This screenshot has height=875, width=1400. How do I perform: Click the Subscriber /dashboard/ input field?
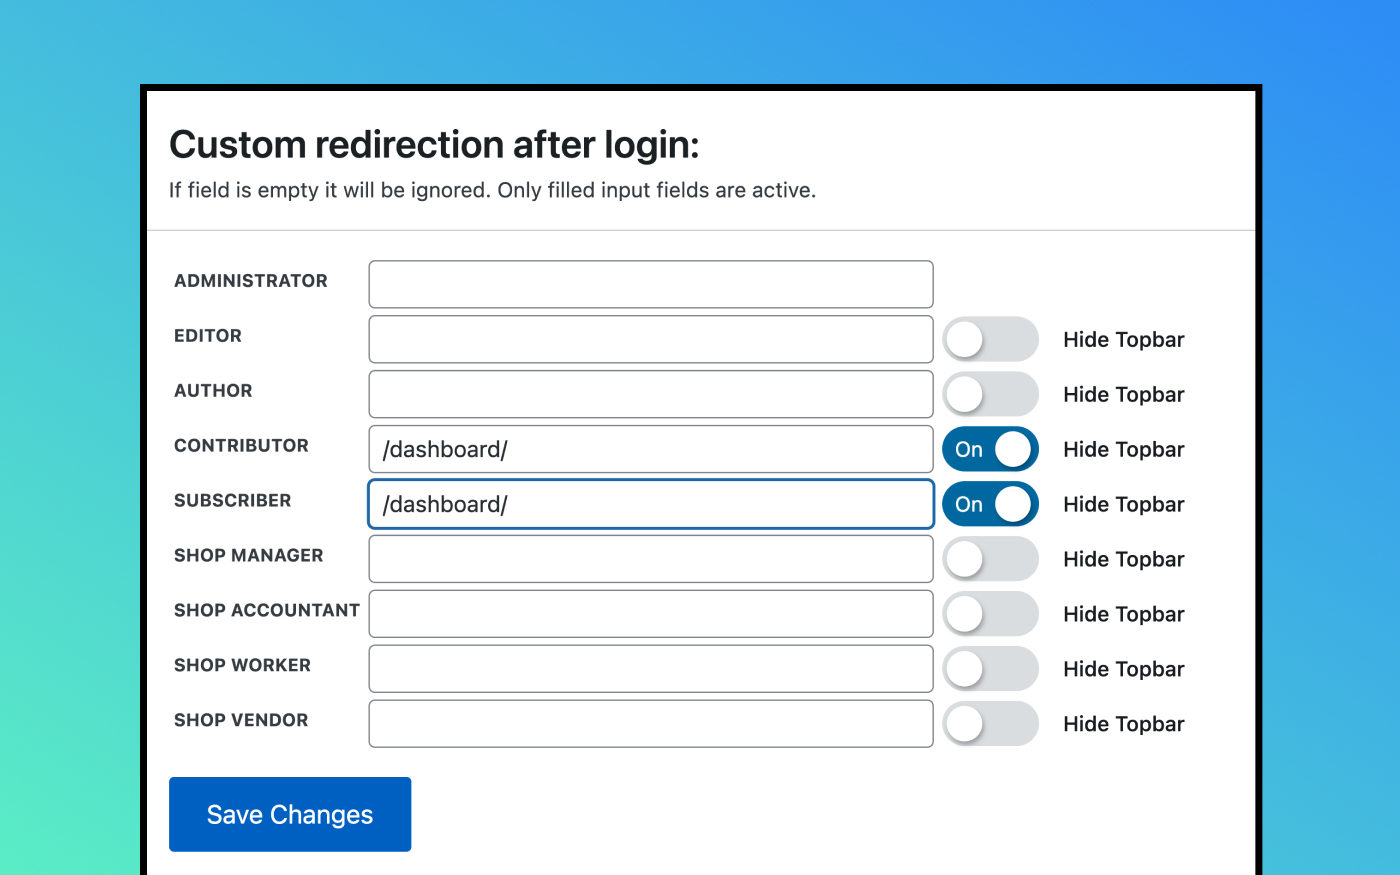click(x=650, y=504)
